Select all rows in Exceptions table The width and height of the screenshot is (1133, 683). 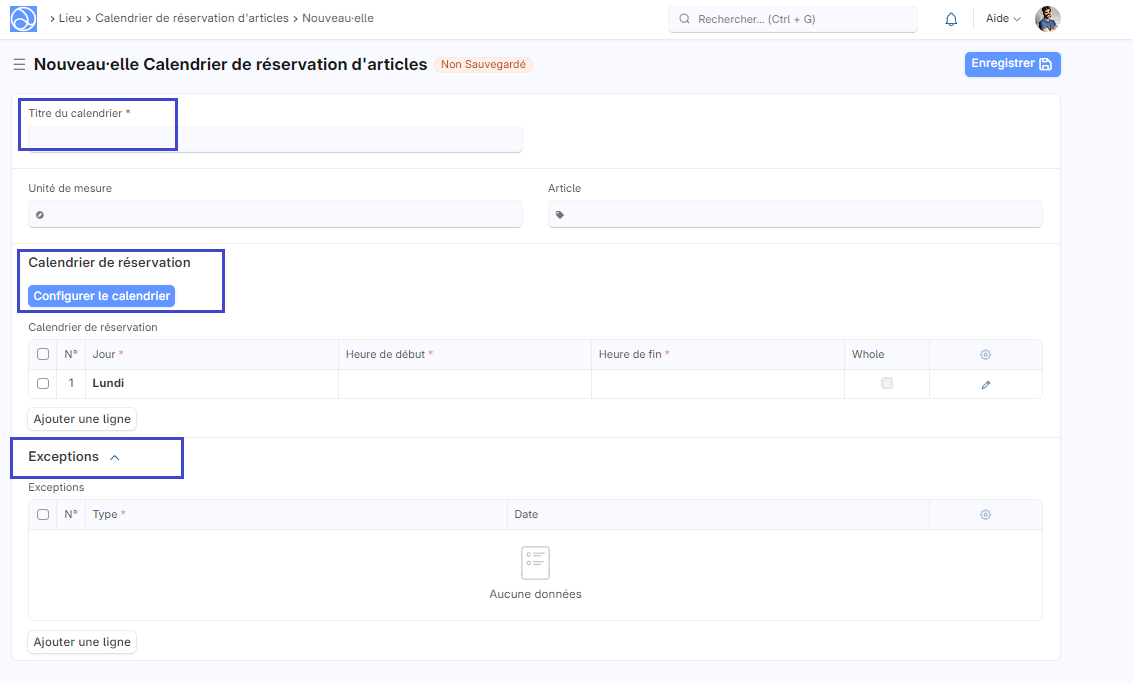click(x=43, y=514)
